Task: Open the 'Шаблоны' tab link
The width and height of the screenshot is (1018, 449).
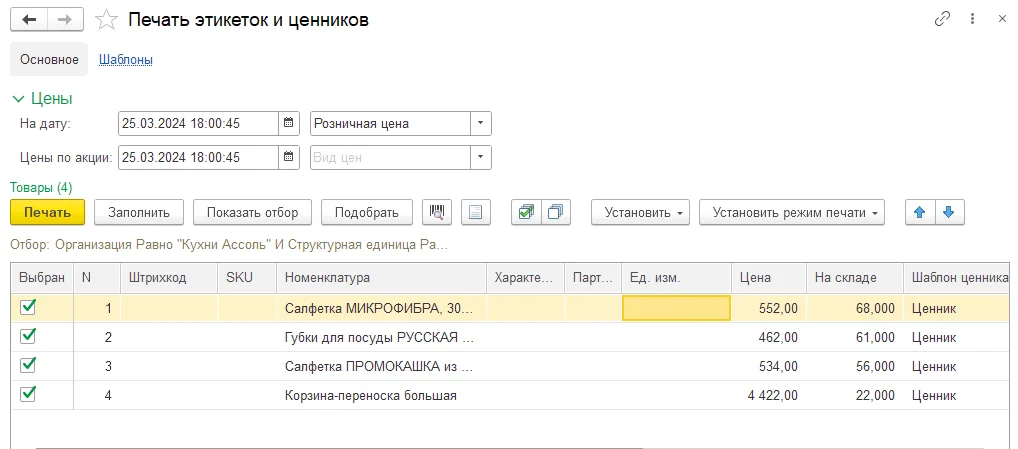Action: pos(125,60)
